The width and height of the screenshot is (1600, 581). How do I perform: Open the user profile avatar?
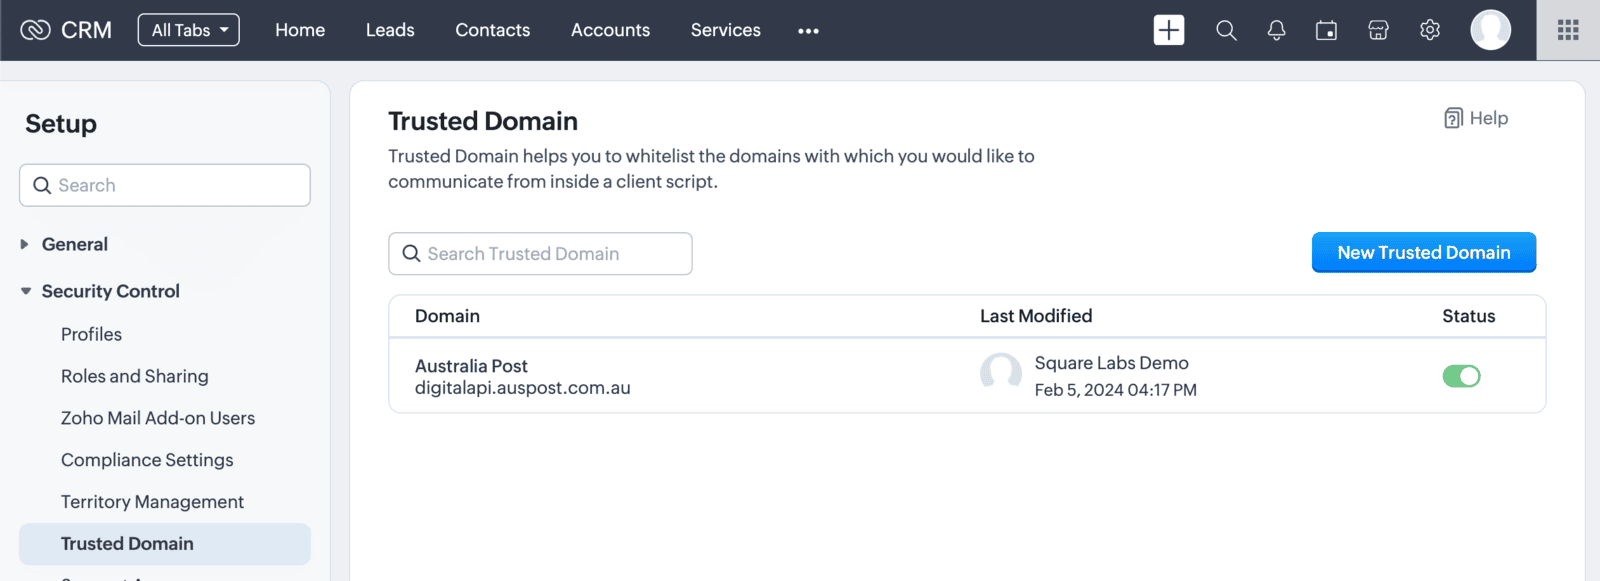tap(1490, 30)
